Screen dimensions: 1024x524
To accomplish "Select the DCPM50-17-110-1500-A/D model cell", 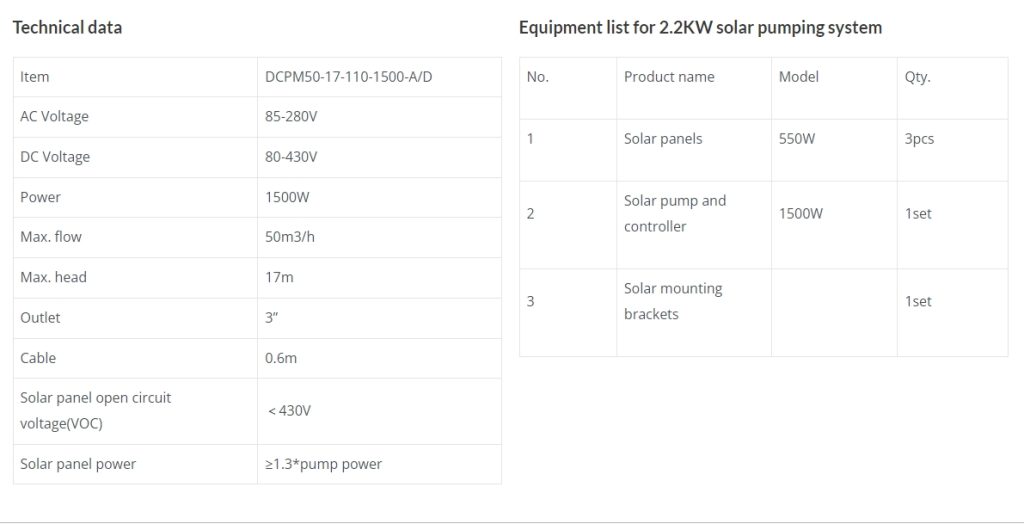I will [x=379, y=77].
